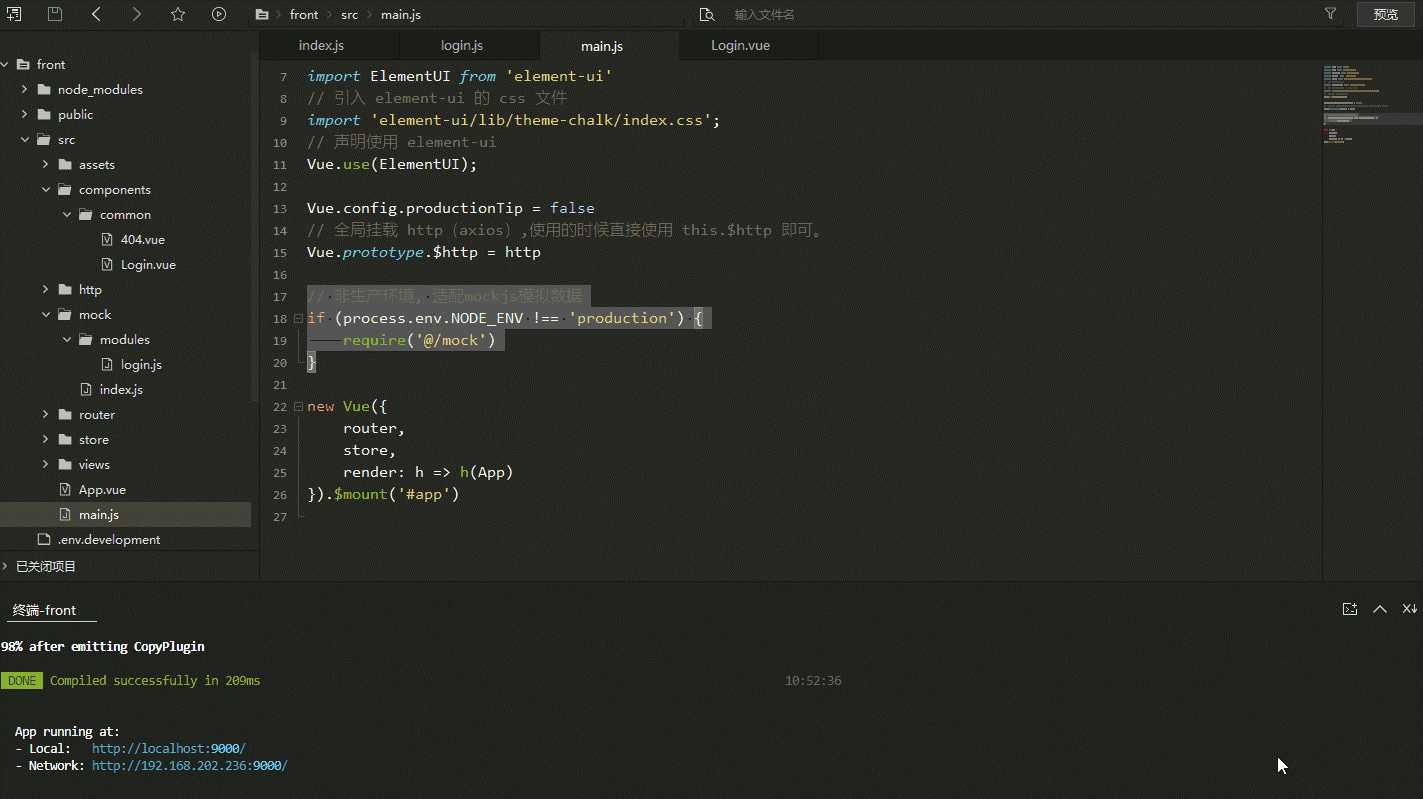Viewport: 1423px width, 799px height.
Task: Click the save file icon in toolbar
Action: [55, 14]
